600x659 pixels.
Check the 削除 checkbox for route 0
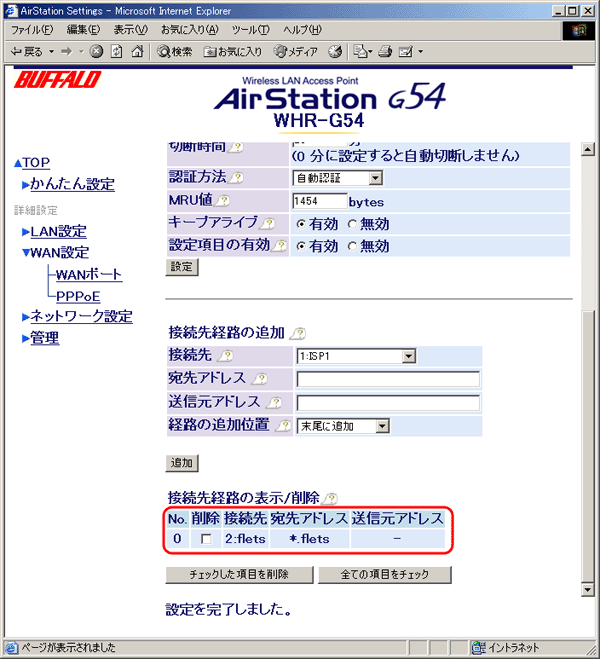[x=205, y=539]
